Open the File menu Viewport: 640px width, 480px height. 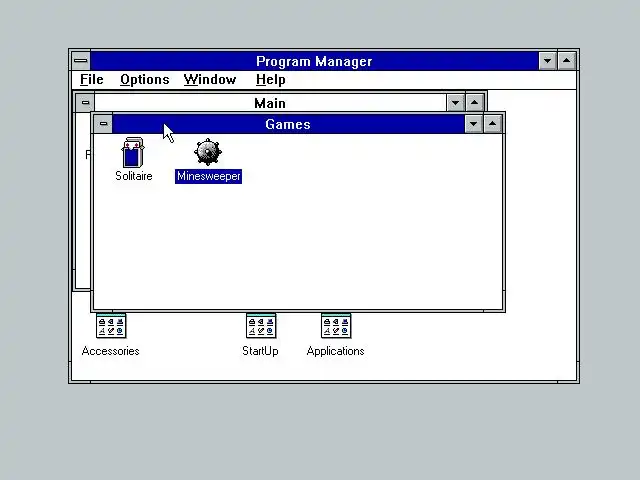[91, 80]
